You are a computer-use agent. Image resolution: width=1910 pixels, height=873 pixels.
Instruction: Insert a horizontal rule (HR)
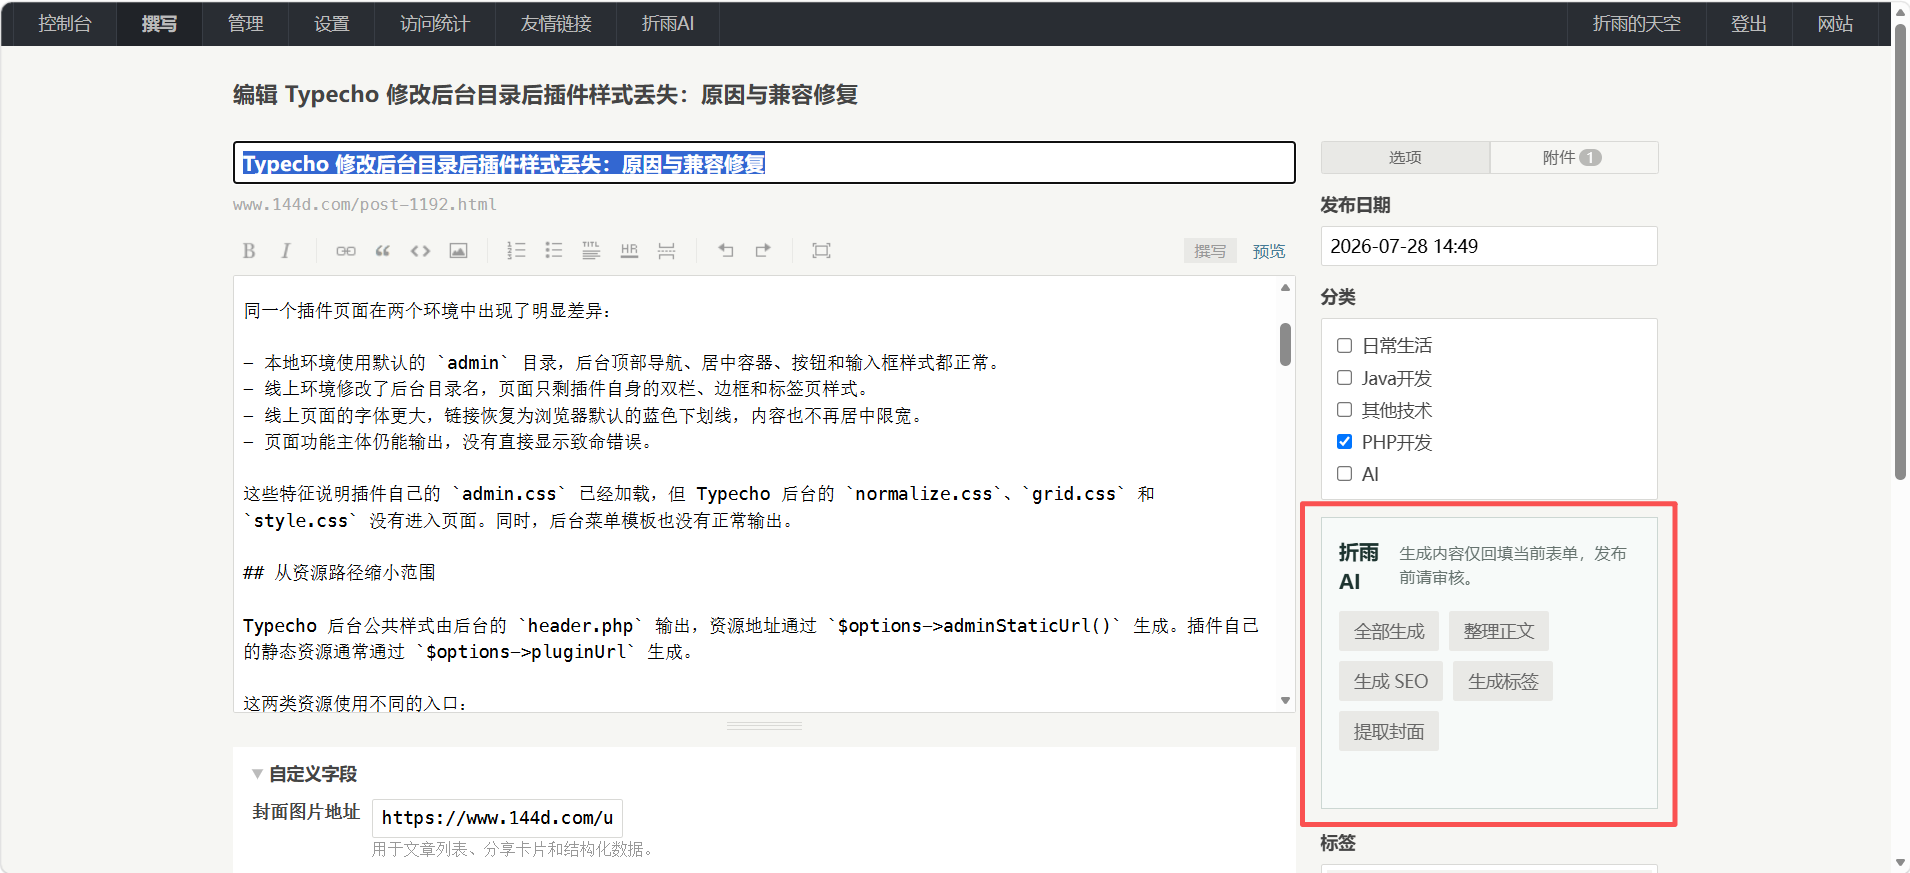point(629,251)
